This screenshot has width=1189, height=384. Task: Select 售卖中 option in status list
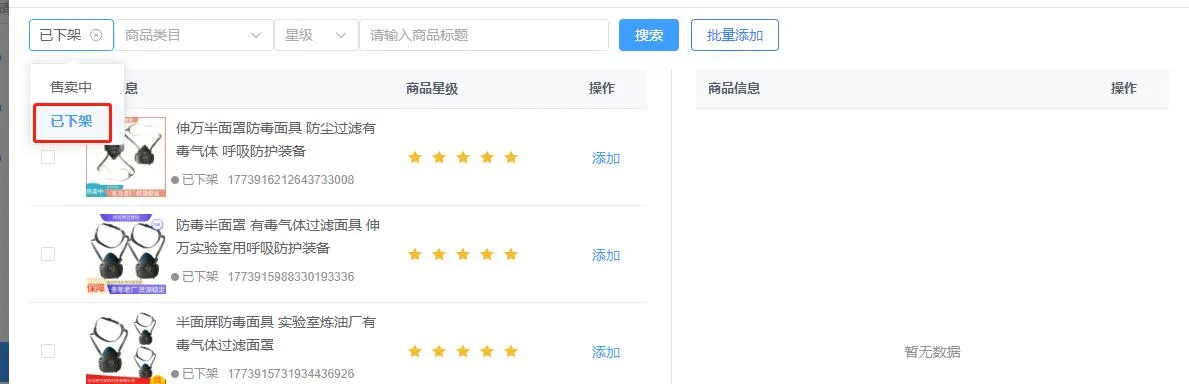(71, 87)
